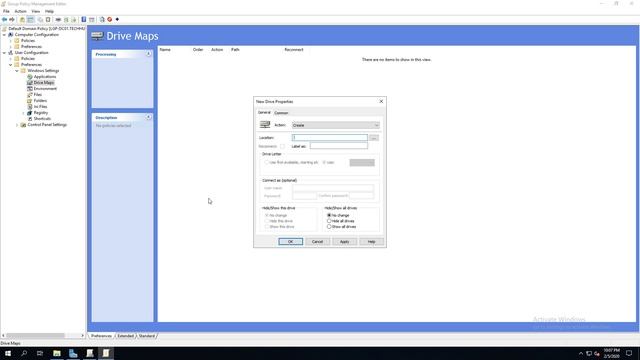Image resolution: width=640 pixels, height=360 pixels.
Task: Select the 'Show all drives' radio button
Action: click(329, 227)
